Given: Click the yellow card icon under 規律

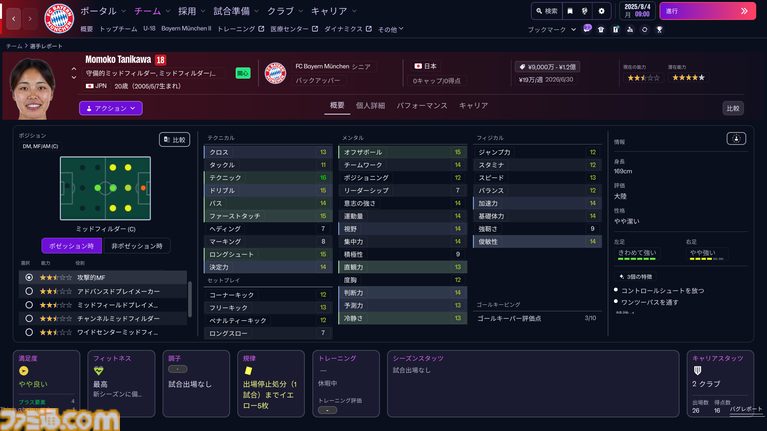Looking at the screenshot, I should pyautogui.click(x=247, y=370).
